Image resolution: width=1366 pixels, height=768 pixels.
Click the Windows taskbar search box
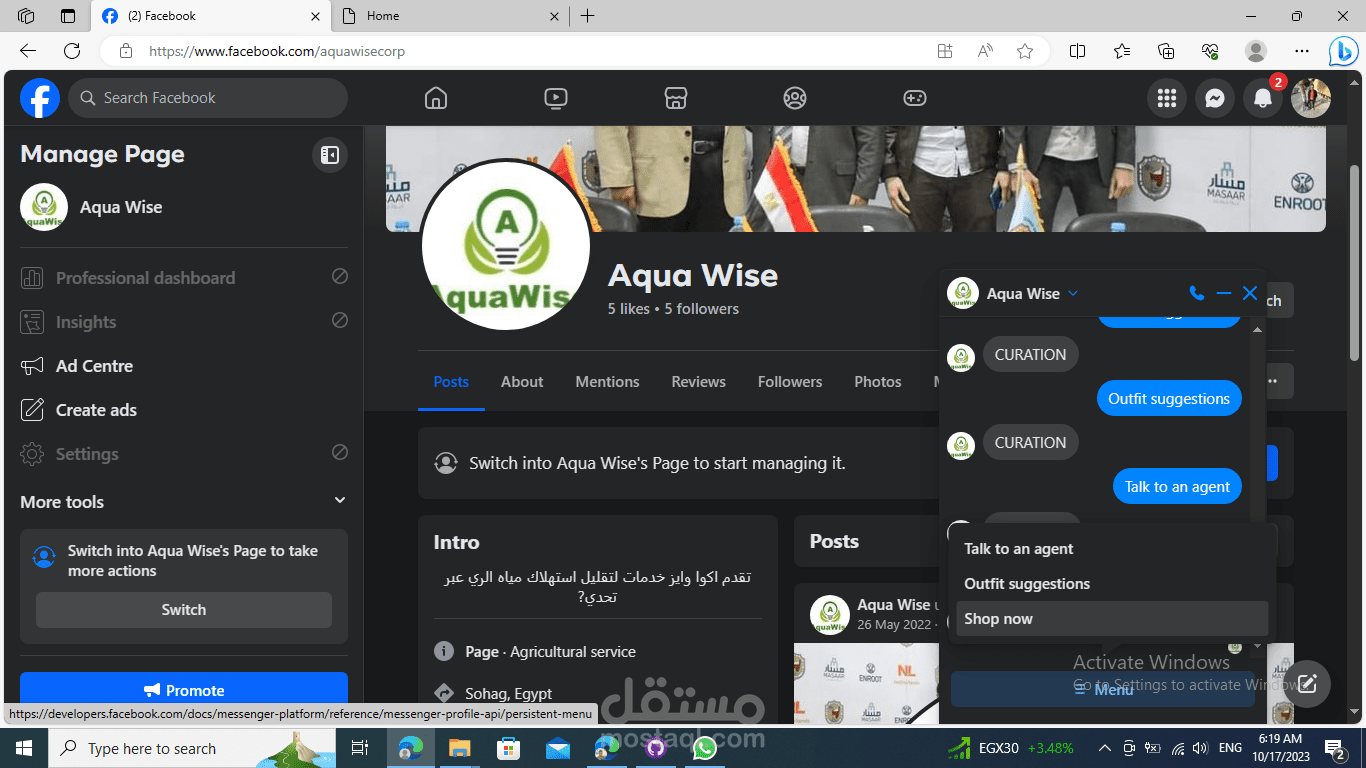190,748
